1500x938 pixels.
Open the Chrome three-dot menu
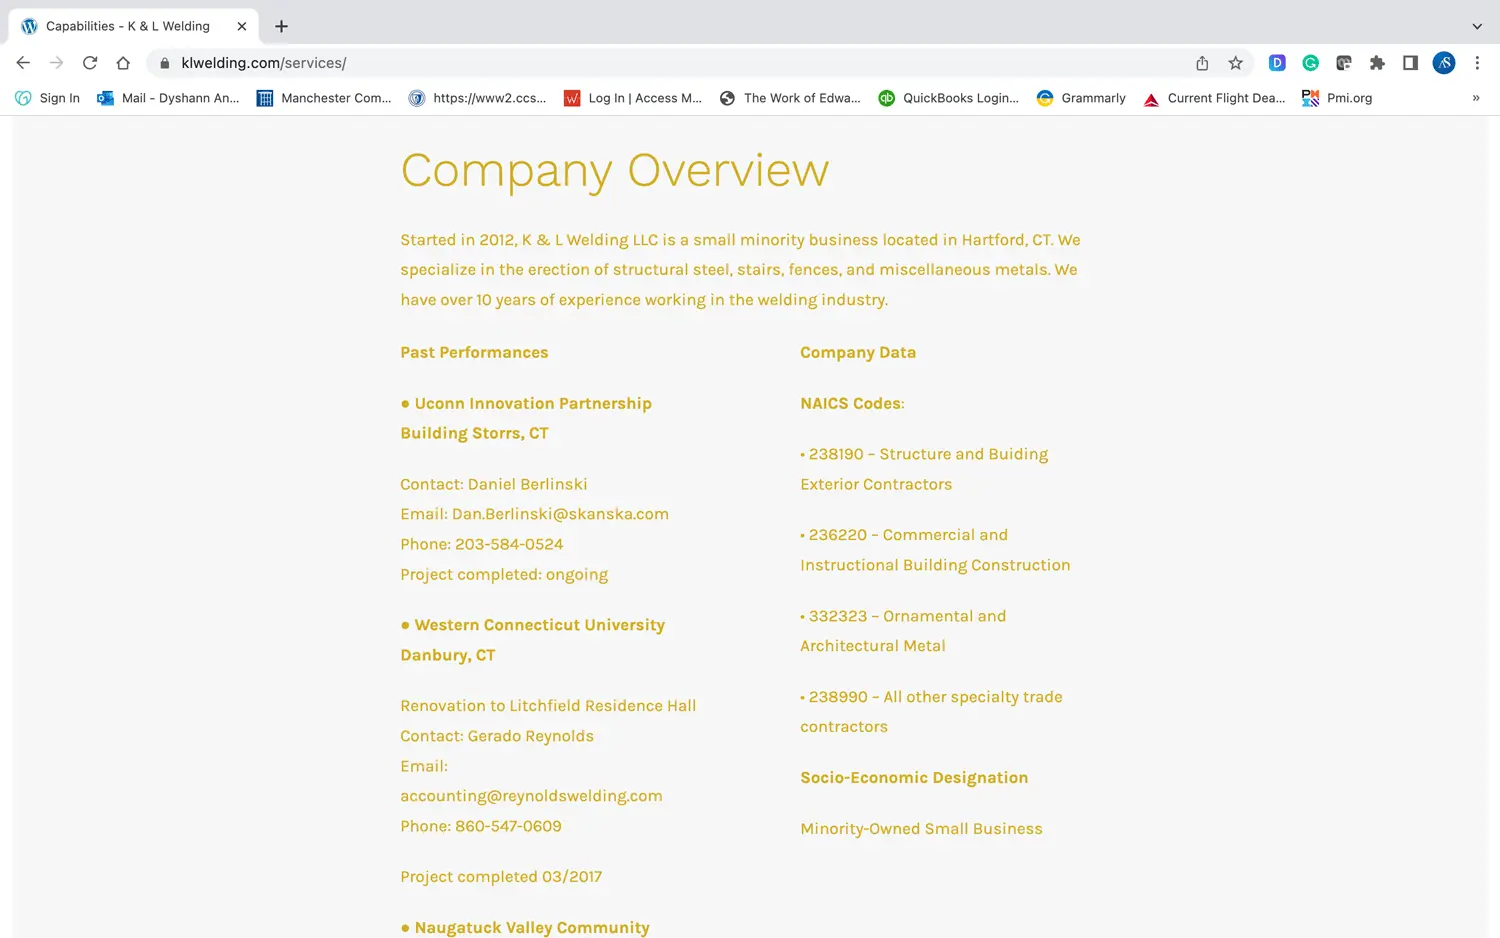tap(1477, 63)
